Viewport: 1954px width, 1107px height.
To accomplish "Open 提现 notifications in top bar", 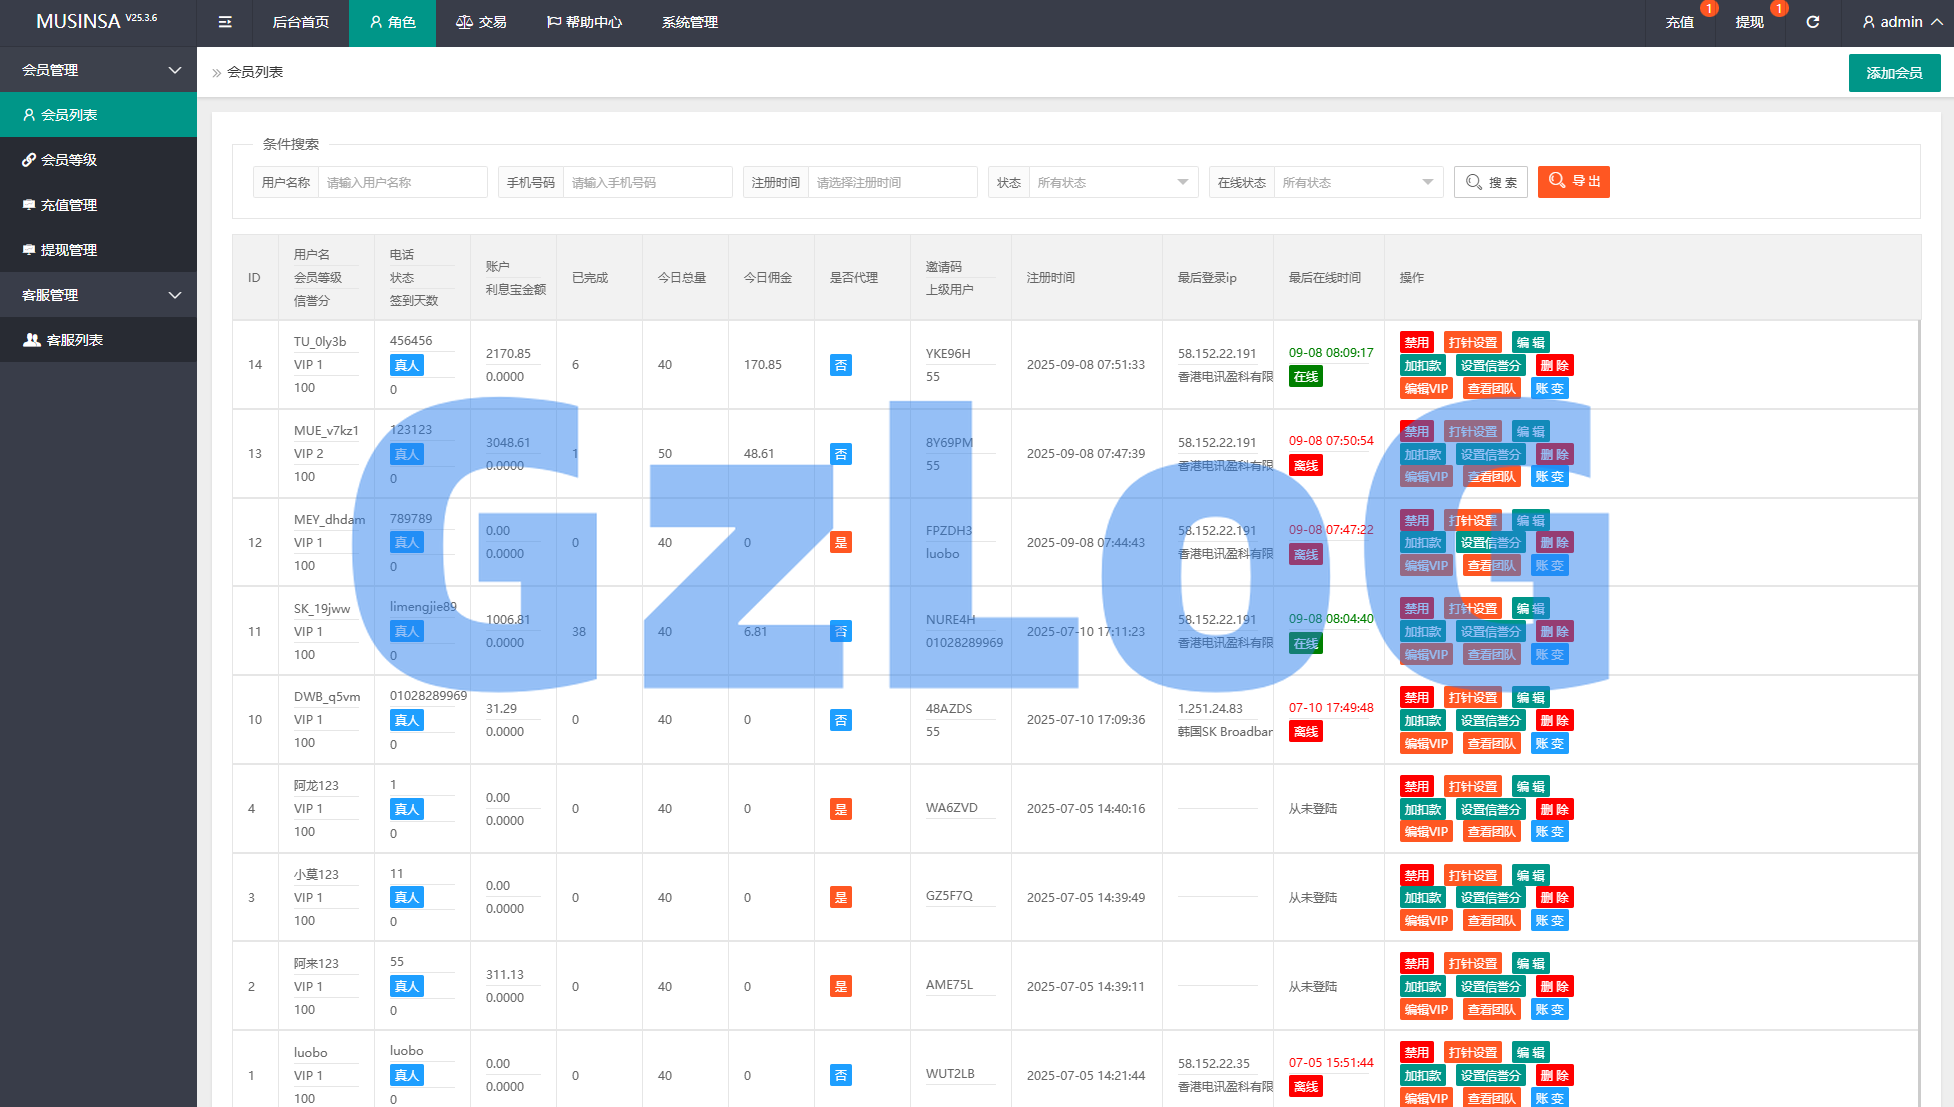I will click(1749, 22).
